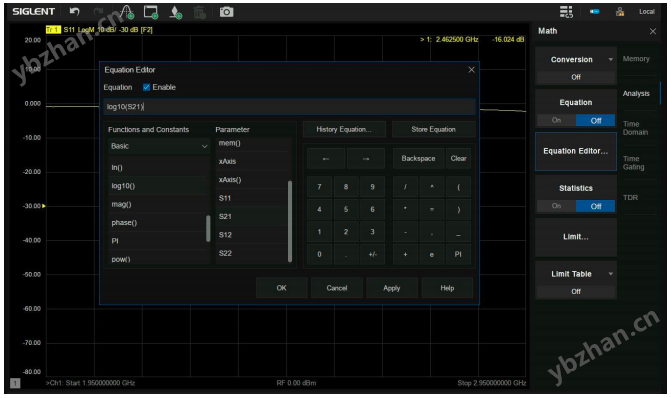Viewport: 671px width, 398px height.
Task: Switch Equation to Off in Math panel
Action: point(596,120)
